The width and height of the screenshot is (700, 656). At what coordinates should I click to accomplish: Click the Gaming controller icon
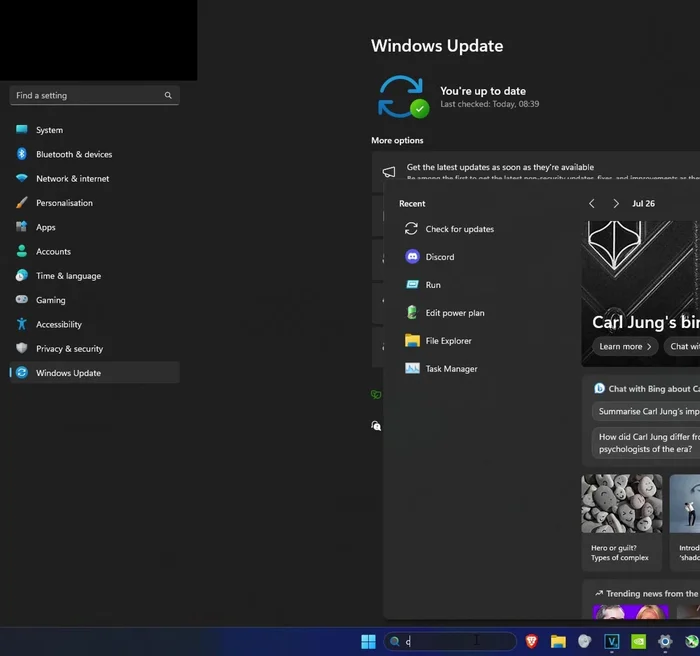[21, 299]
